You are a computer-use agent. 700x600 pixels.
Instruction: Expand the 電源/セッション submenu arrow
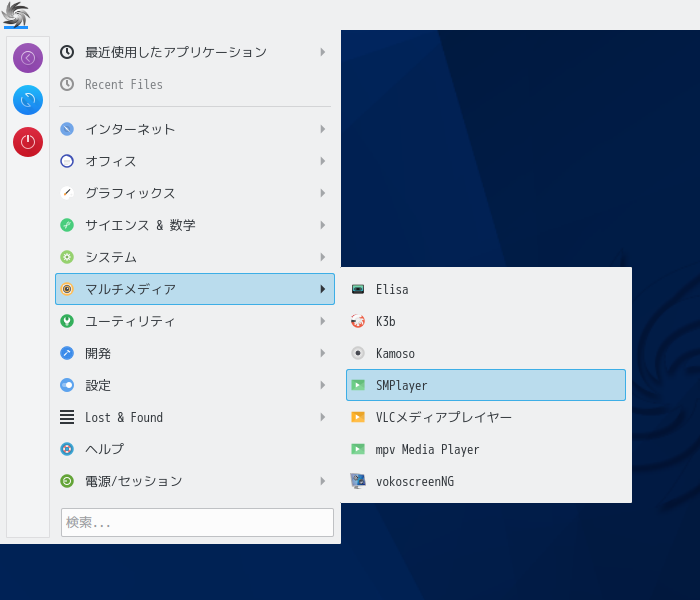323,481
